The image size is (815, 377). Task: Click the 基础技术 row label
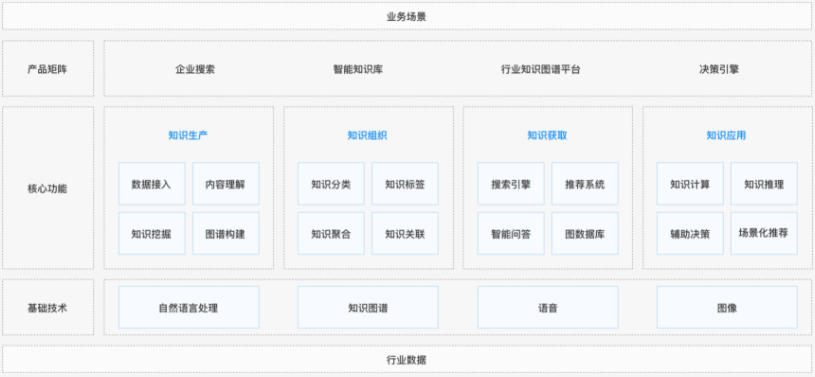tap(48, 307)
